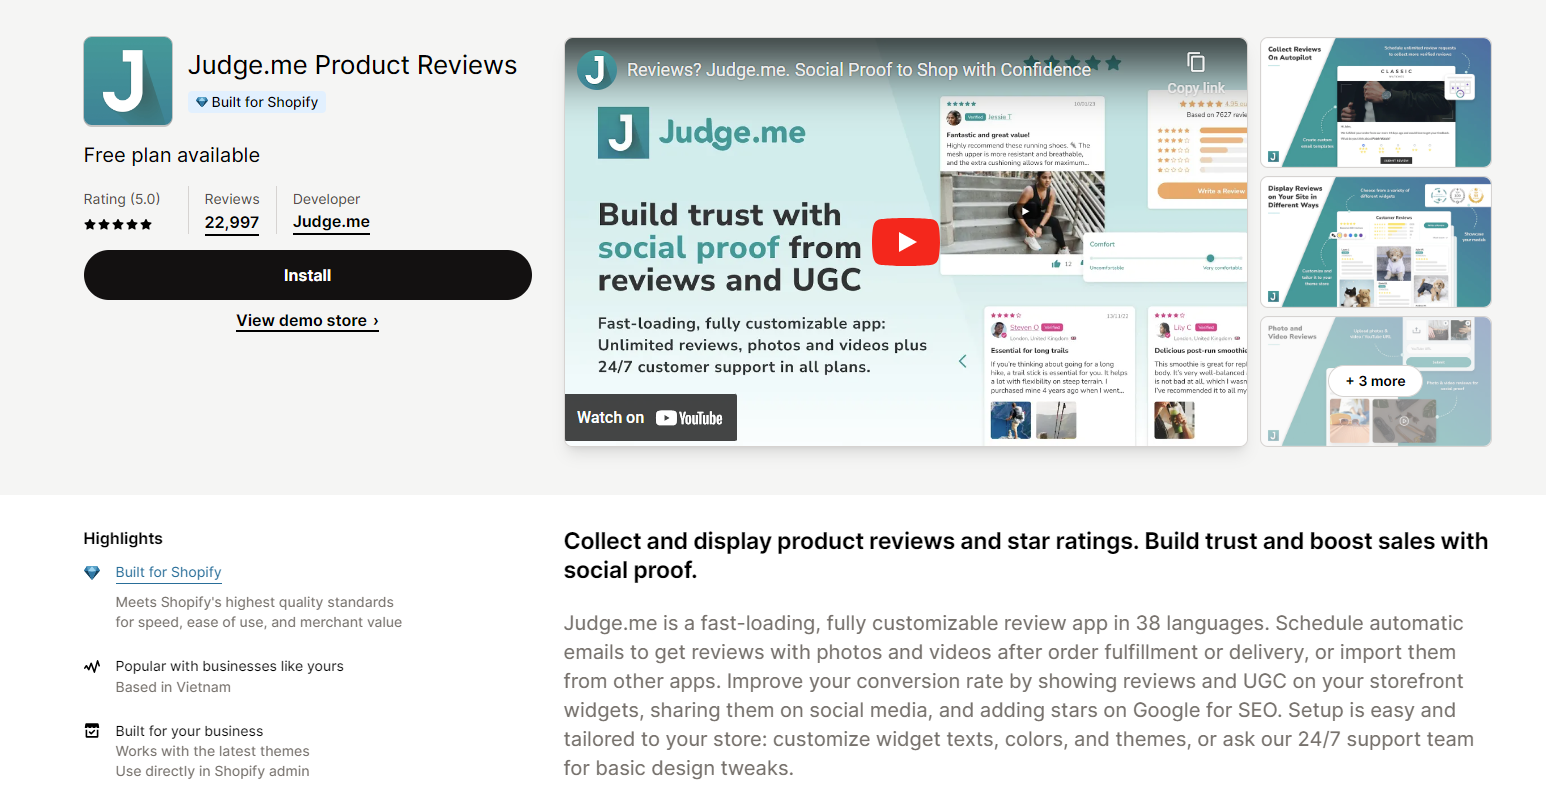This screenshot has width=1546, height=801.
Task: Click the blue diamond icon under Highlights
Action: pos(92,572)
